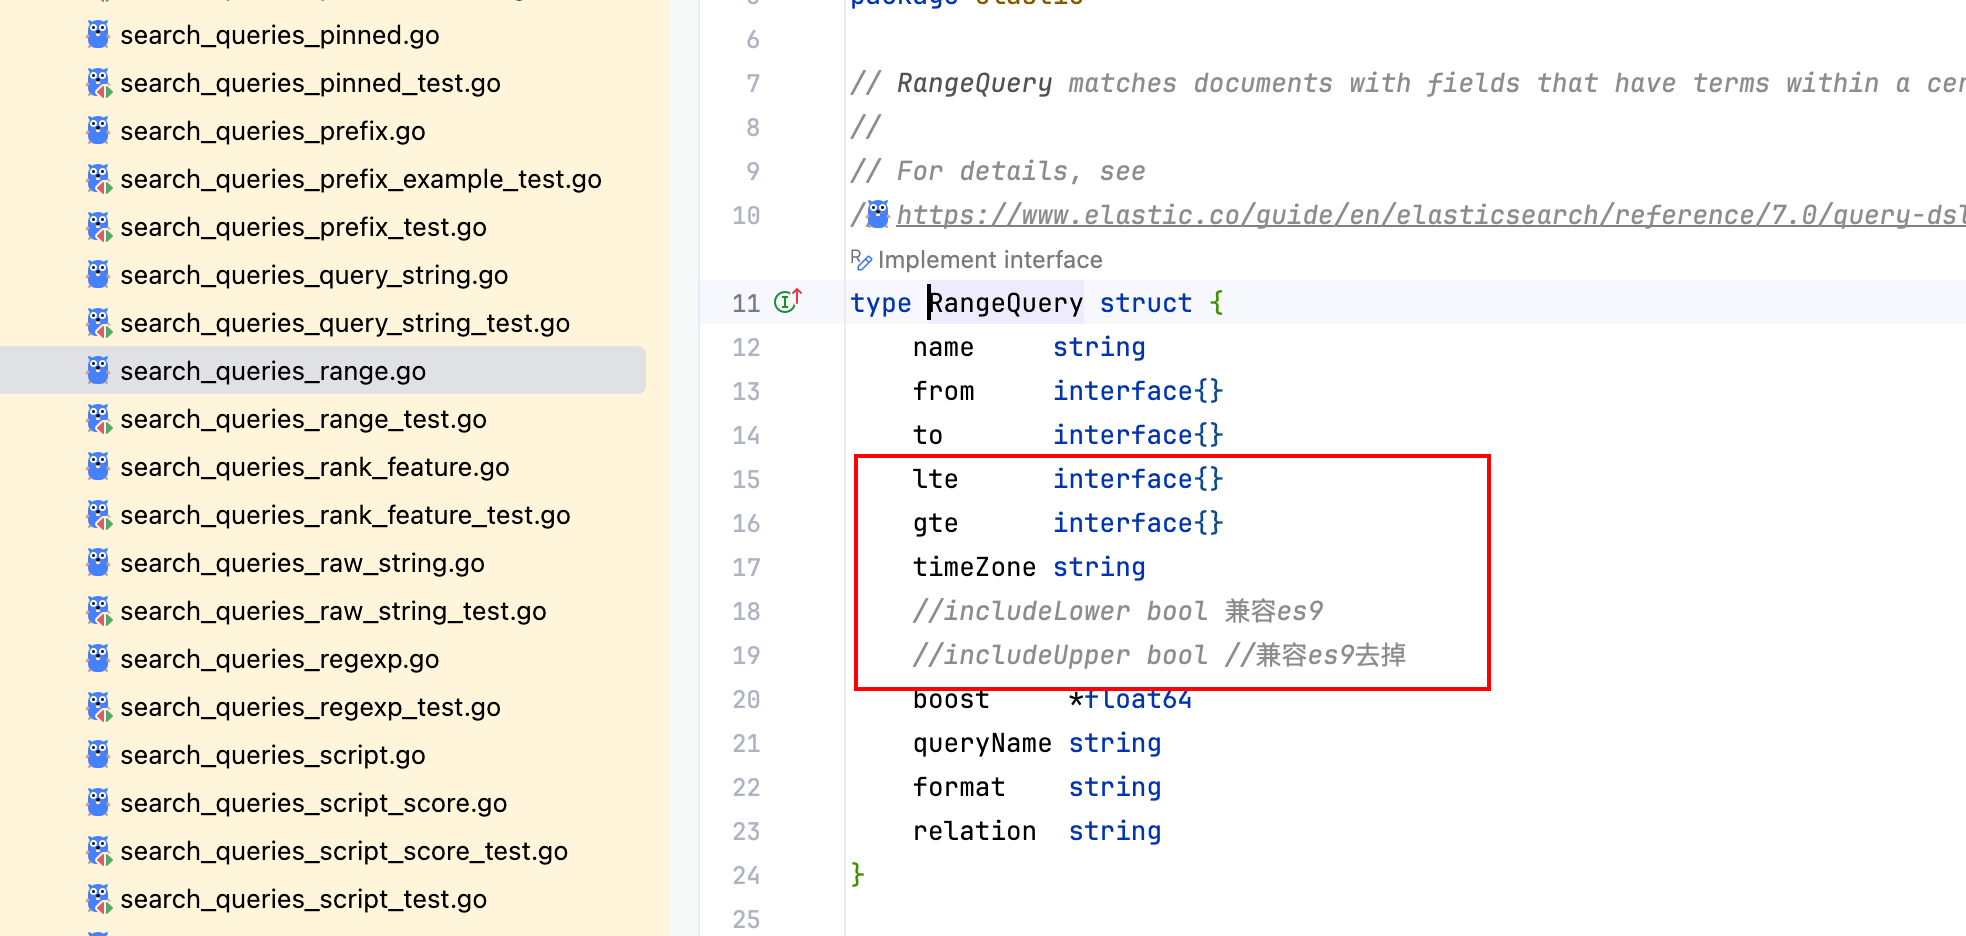Open search_queries_prefix.go in the project tree

pyautogui.click(x=272, y=131)
